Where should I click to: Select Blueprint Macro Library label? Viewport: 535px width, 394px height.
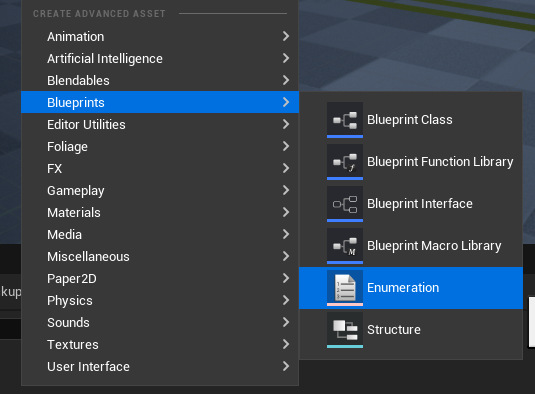coord(434,246)
